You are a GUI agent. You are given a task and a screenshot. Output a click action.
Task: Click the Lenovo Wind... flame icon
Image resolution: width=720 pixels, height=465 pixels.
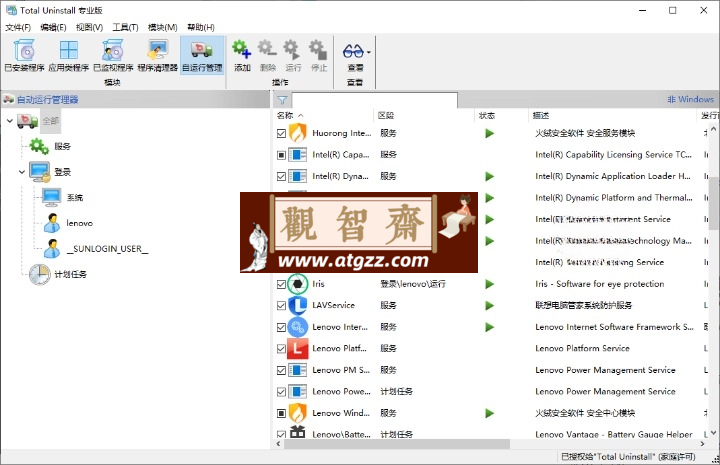click(298, 413)
